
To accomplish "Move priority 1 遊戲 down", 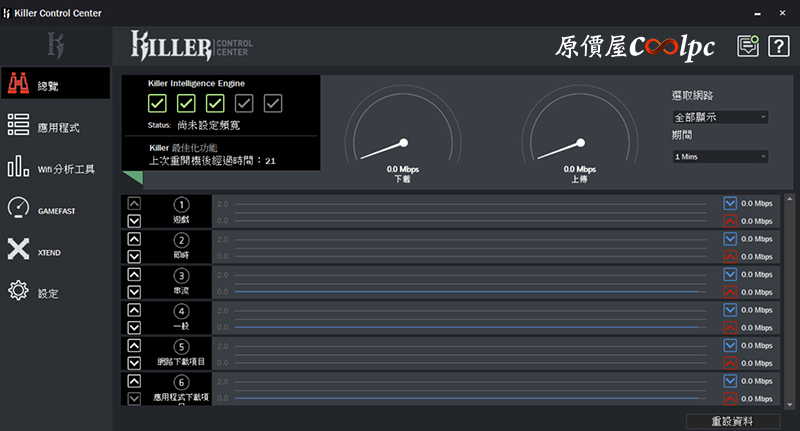I will point(134,221).
